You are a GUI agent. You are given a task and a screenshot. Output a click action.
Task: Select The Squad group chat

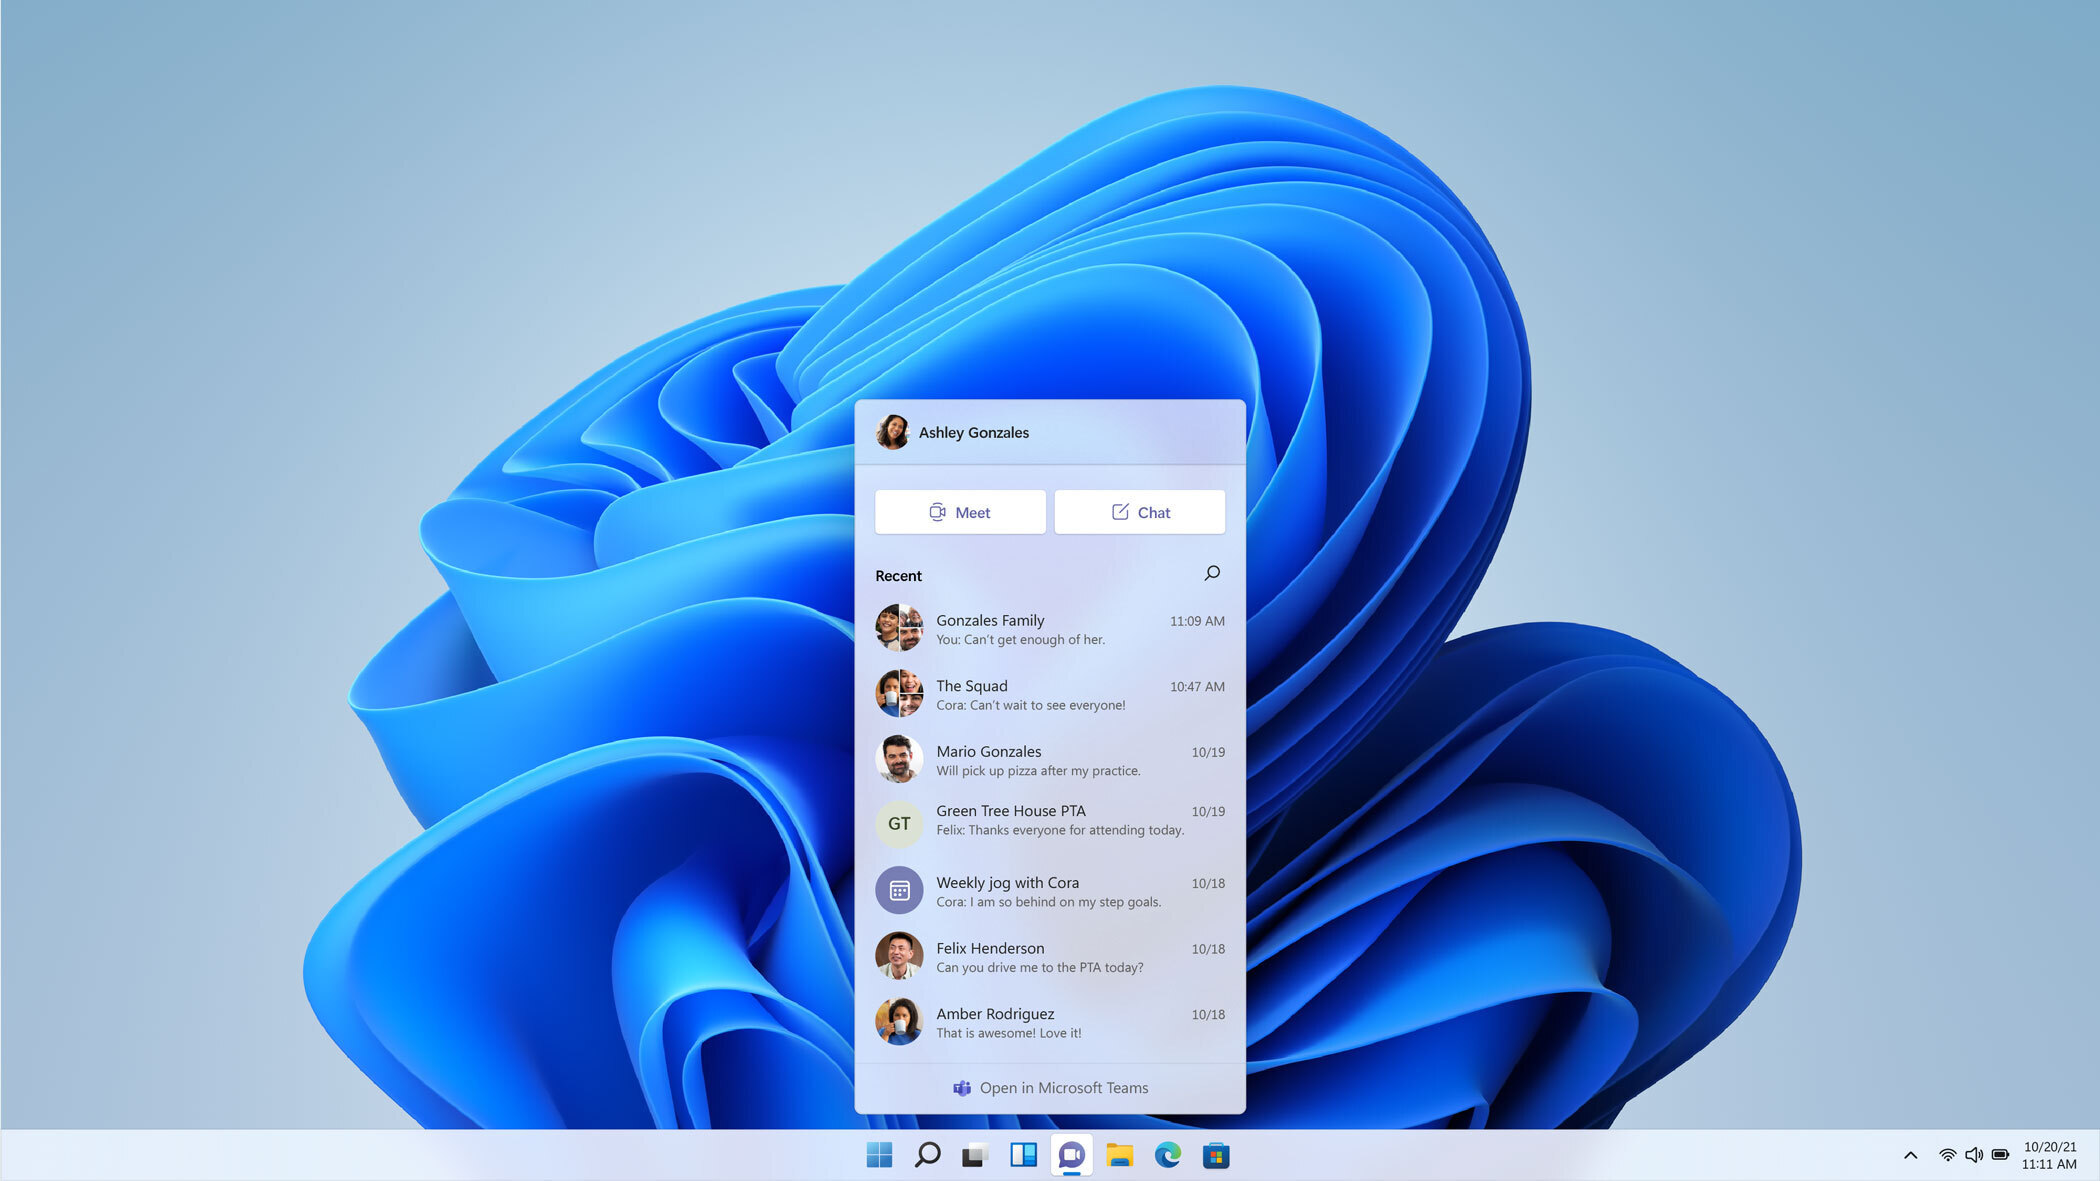1049,694
